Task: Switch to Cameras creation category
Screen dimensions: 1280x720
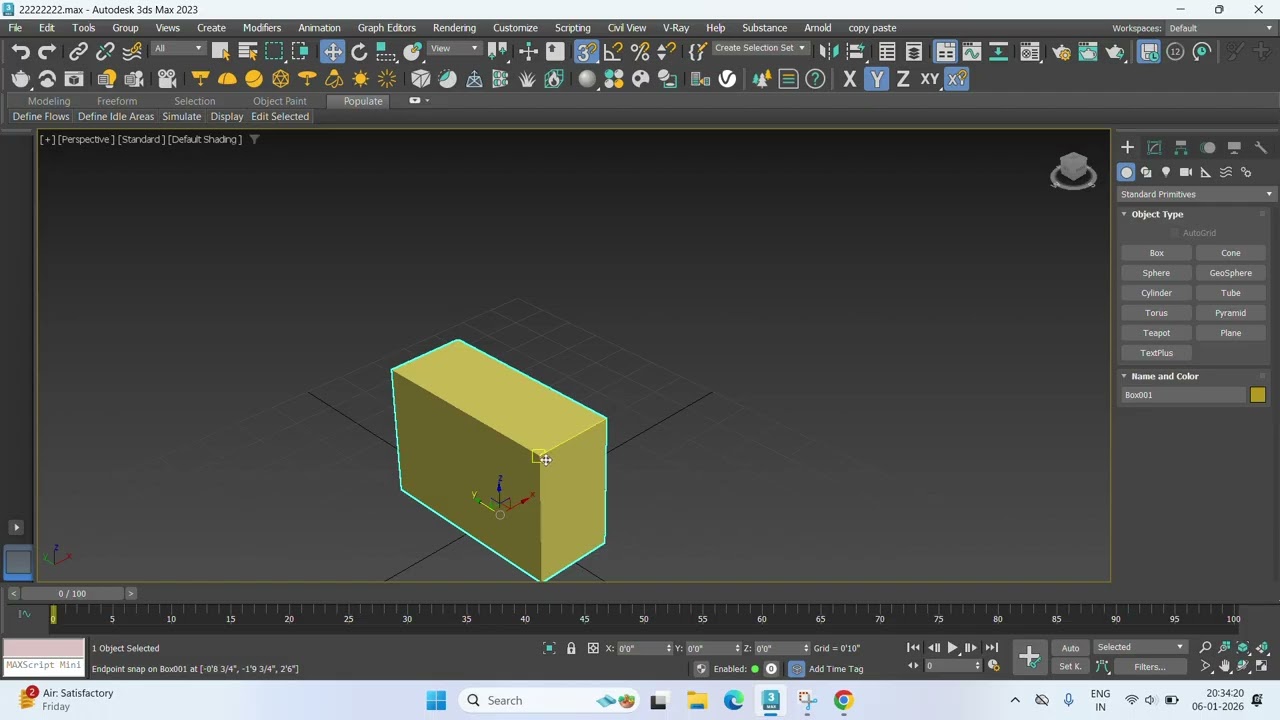Action: point(1186,172)
